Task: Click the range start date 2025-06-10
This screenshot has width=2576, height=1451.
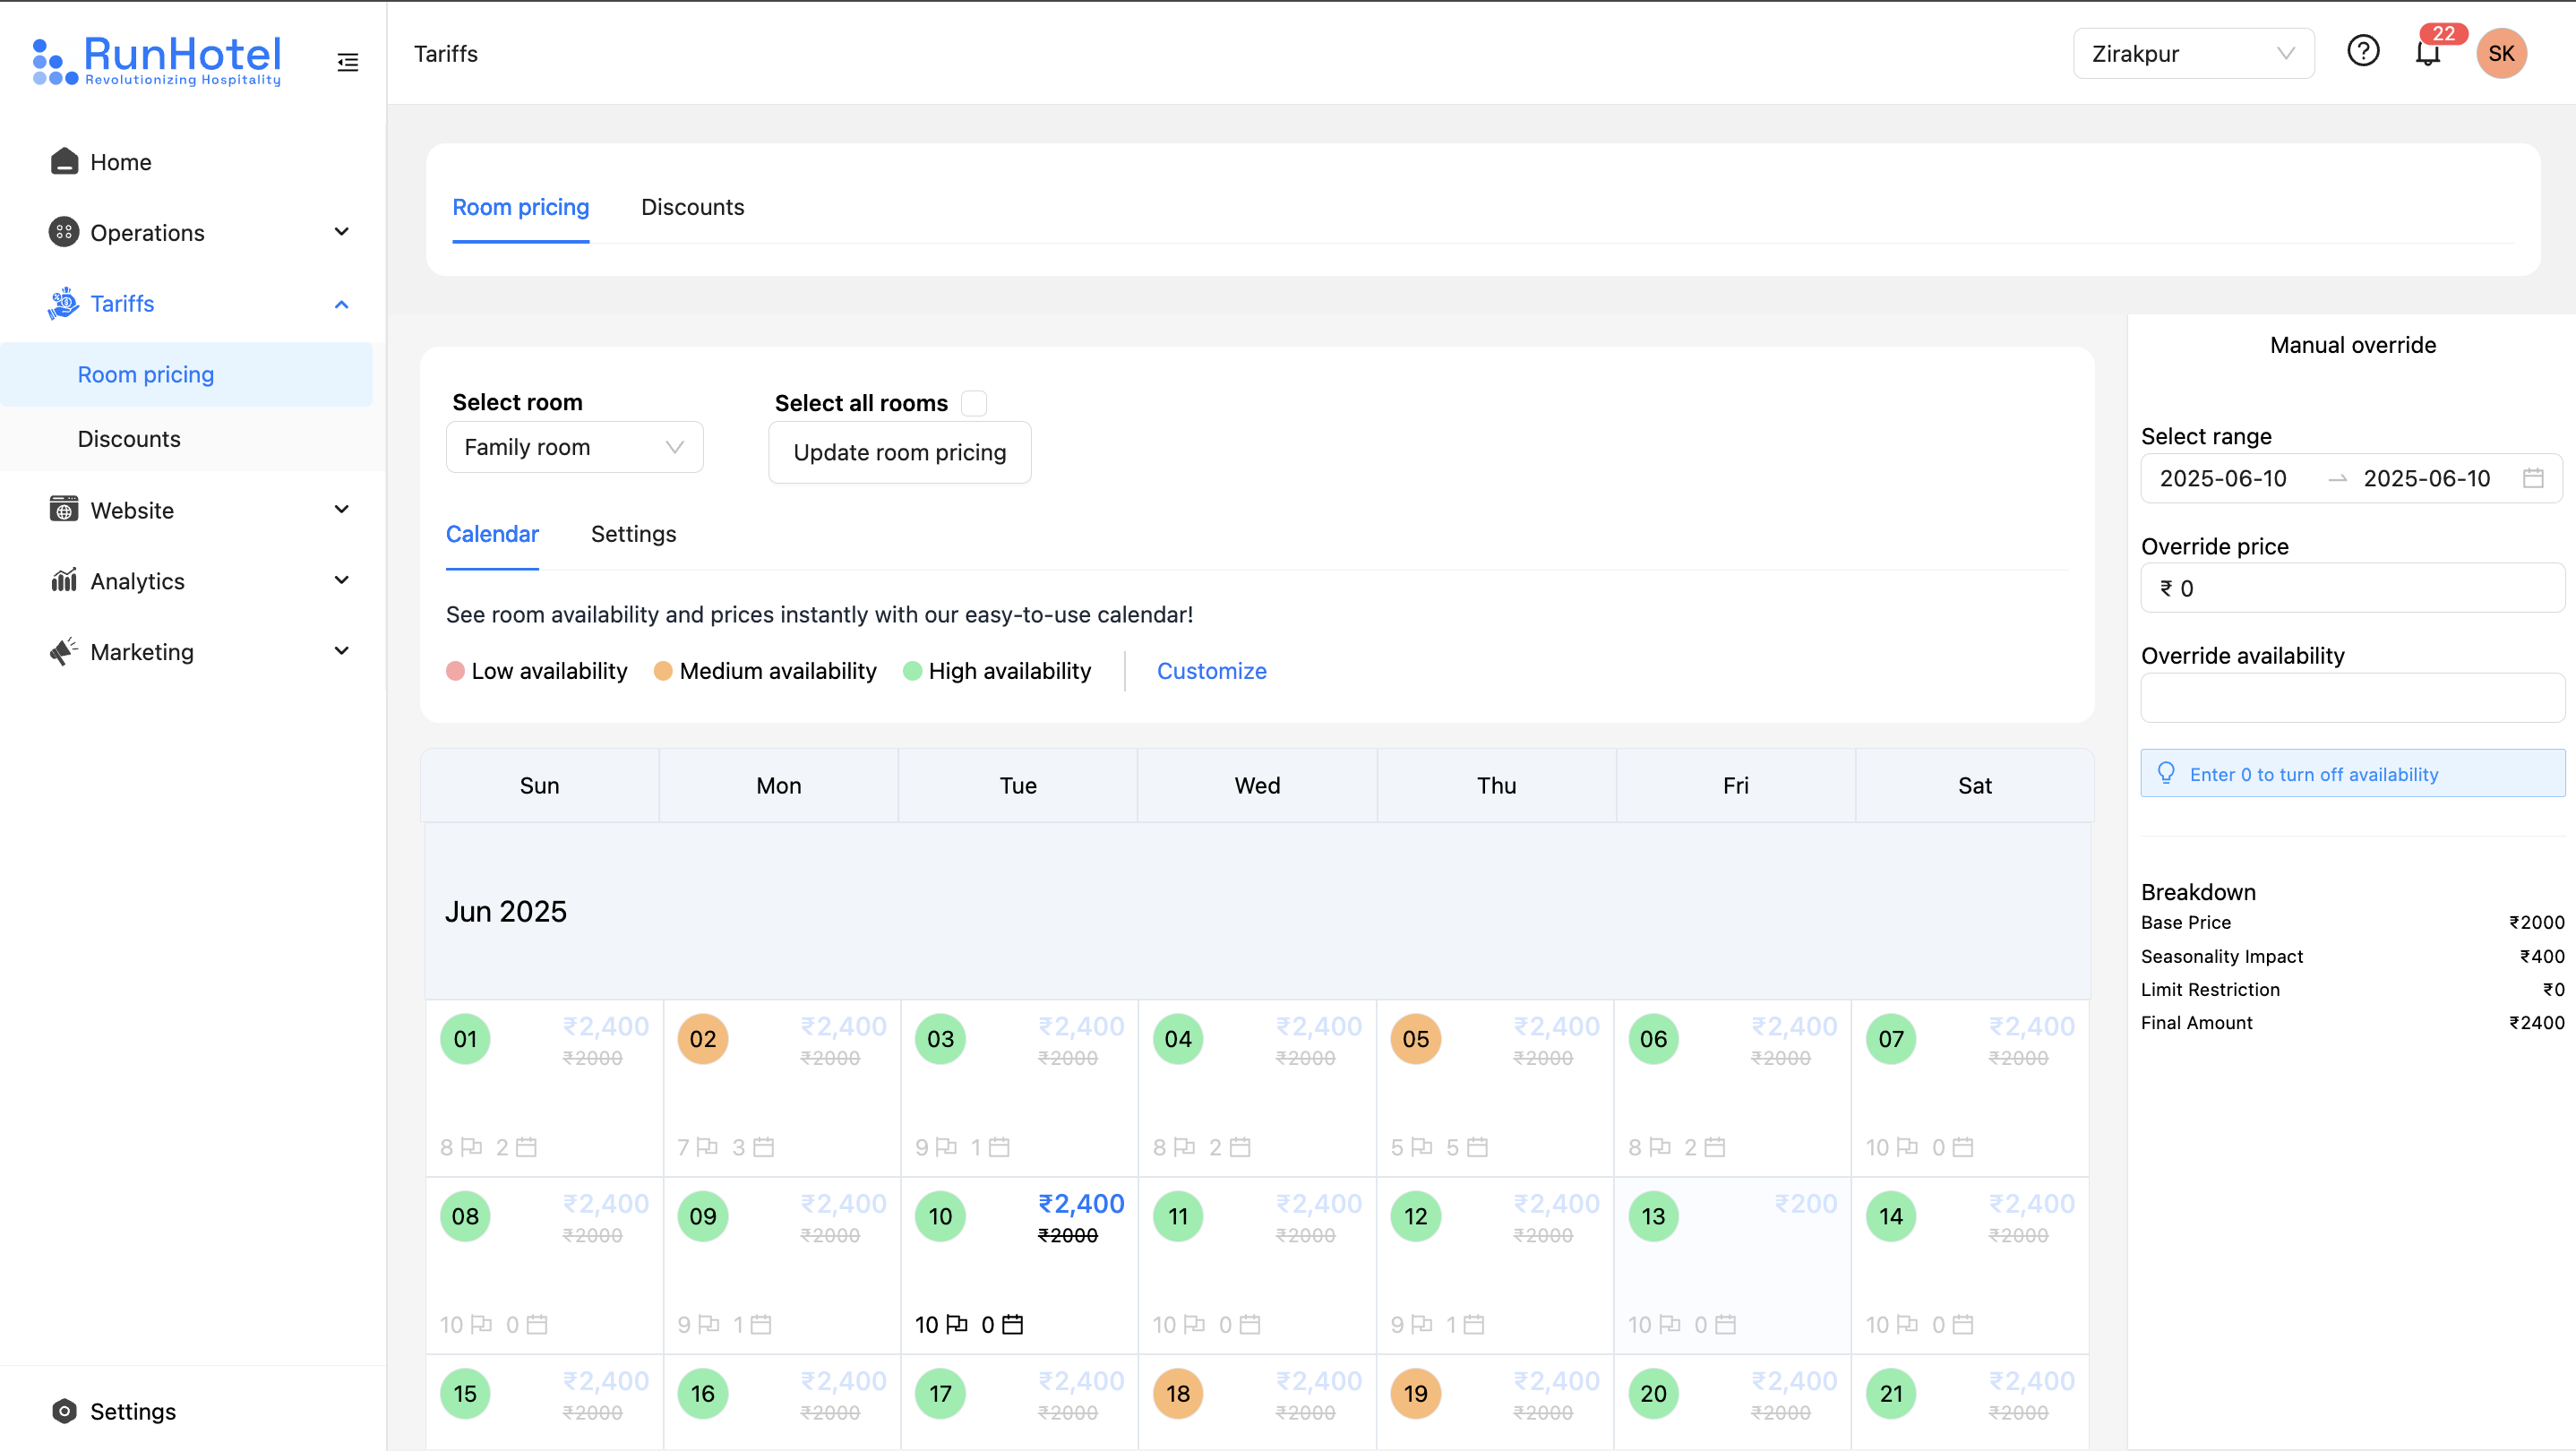Action: coord(2222,478)
